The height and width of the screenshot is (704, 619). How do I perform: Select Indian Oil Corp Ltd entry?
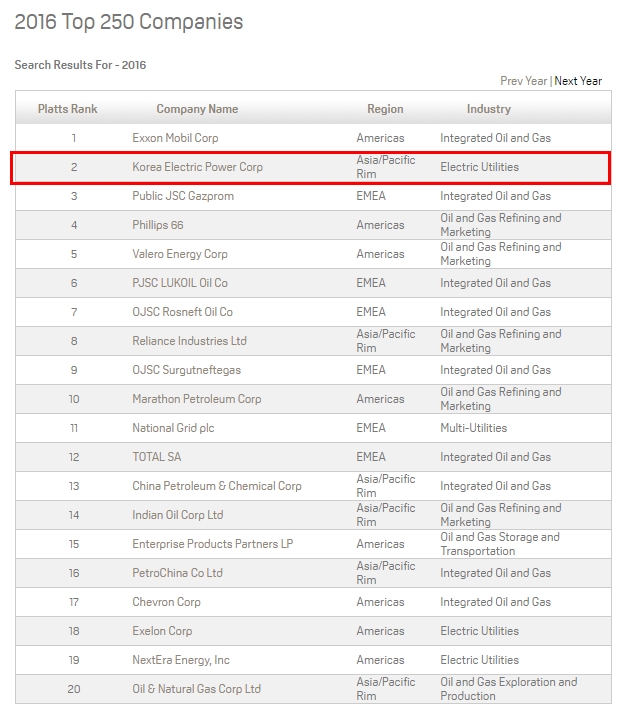point(178,515)
